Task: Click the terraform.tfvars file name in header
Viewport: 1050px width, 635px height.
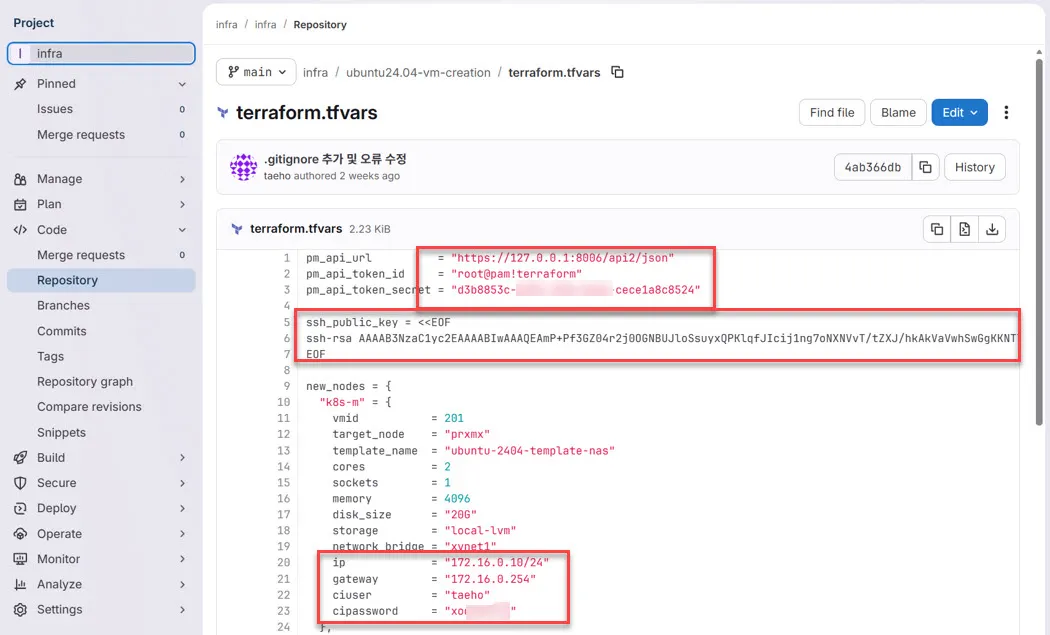Action: [x=296, y=228]
